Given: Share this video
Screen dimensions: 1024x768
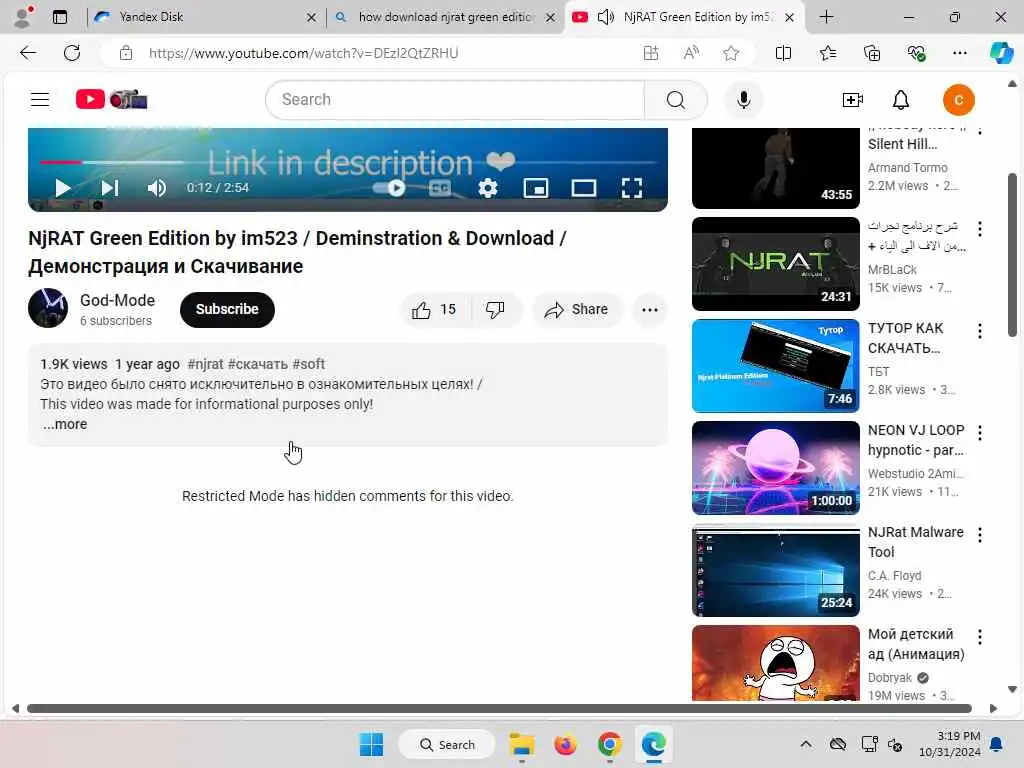Looking at the screenshot, I should [x=577, y=310].
